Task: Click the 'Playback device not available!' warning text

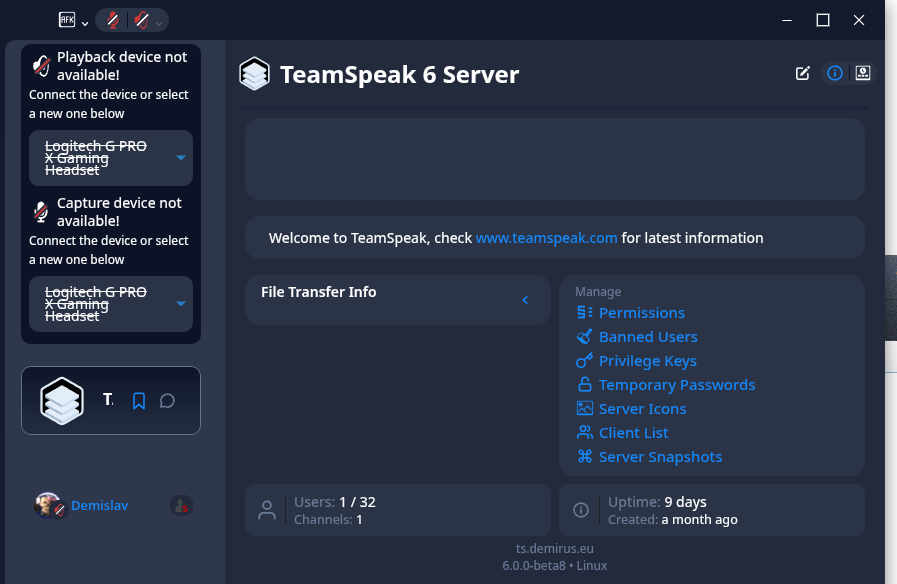Action: tap(122, 66)
